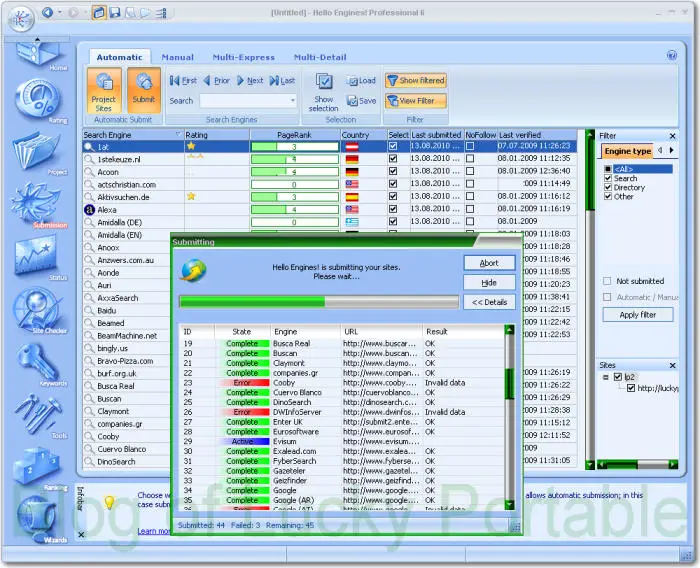Toggle Select checkbox for 1at row
The image size is (700, 568).
tap(393, 146)
